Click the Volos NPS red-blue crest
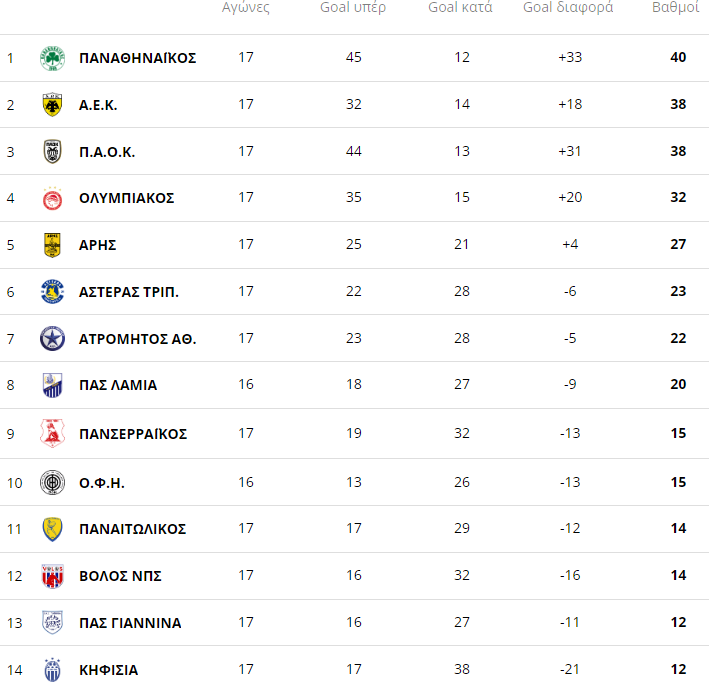The width and height of the screenshot is (709, 688). click(x=52, y=576)
